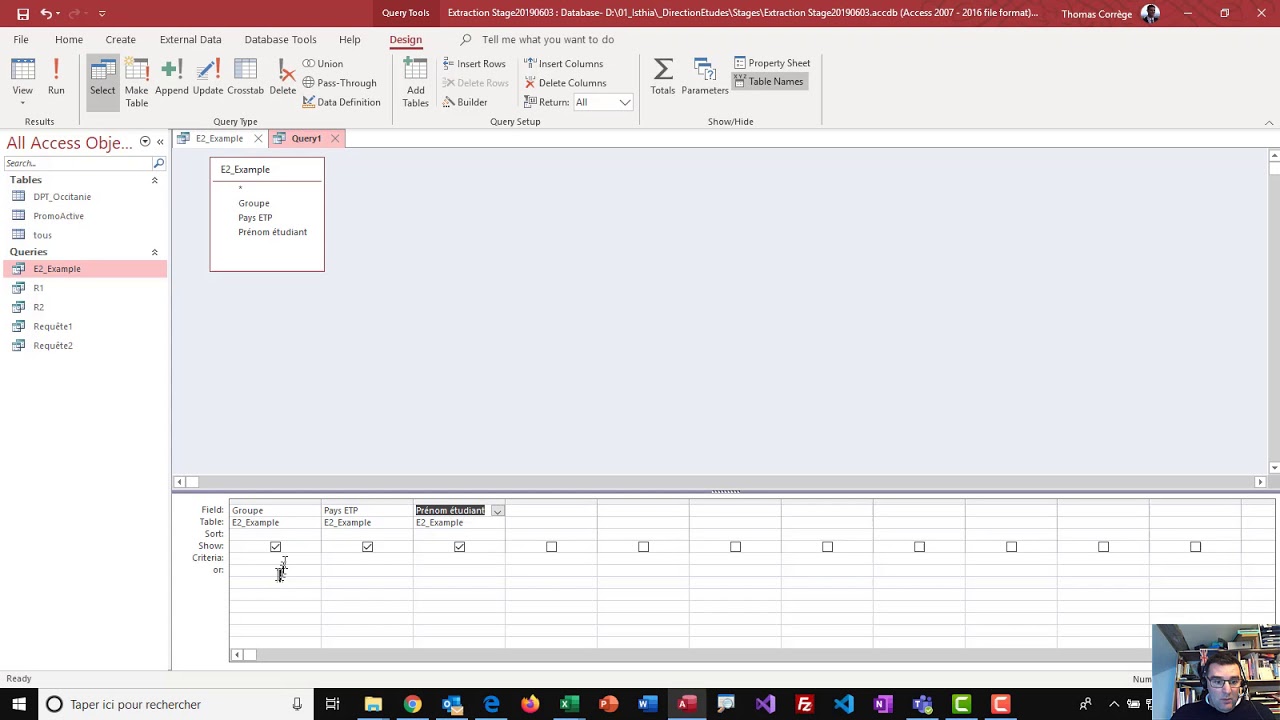Image resolution: width=1280 pixels, height=720 pixels.
Task: Insert Columns into the query grid
Action: click(x=563, y=64)
